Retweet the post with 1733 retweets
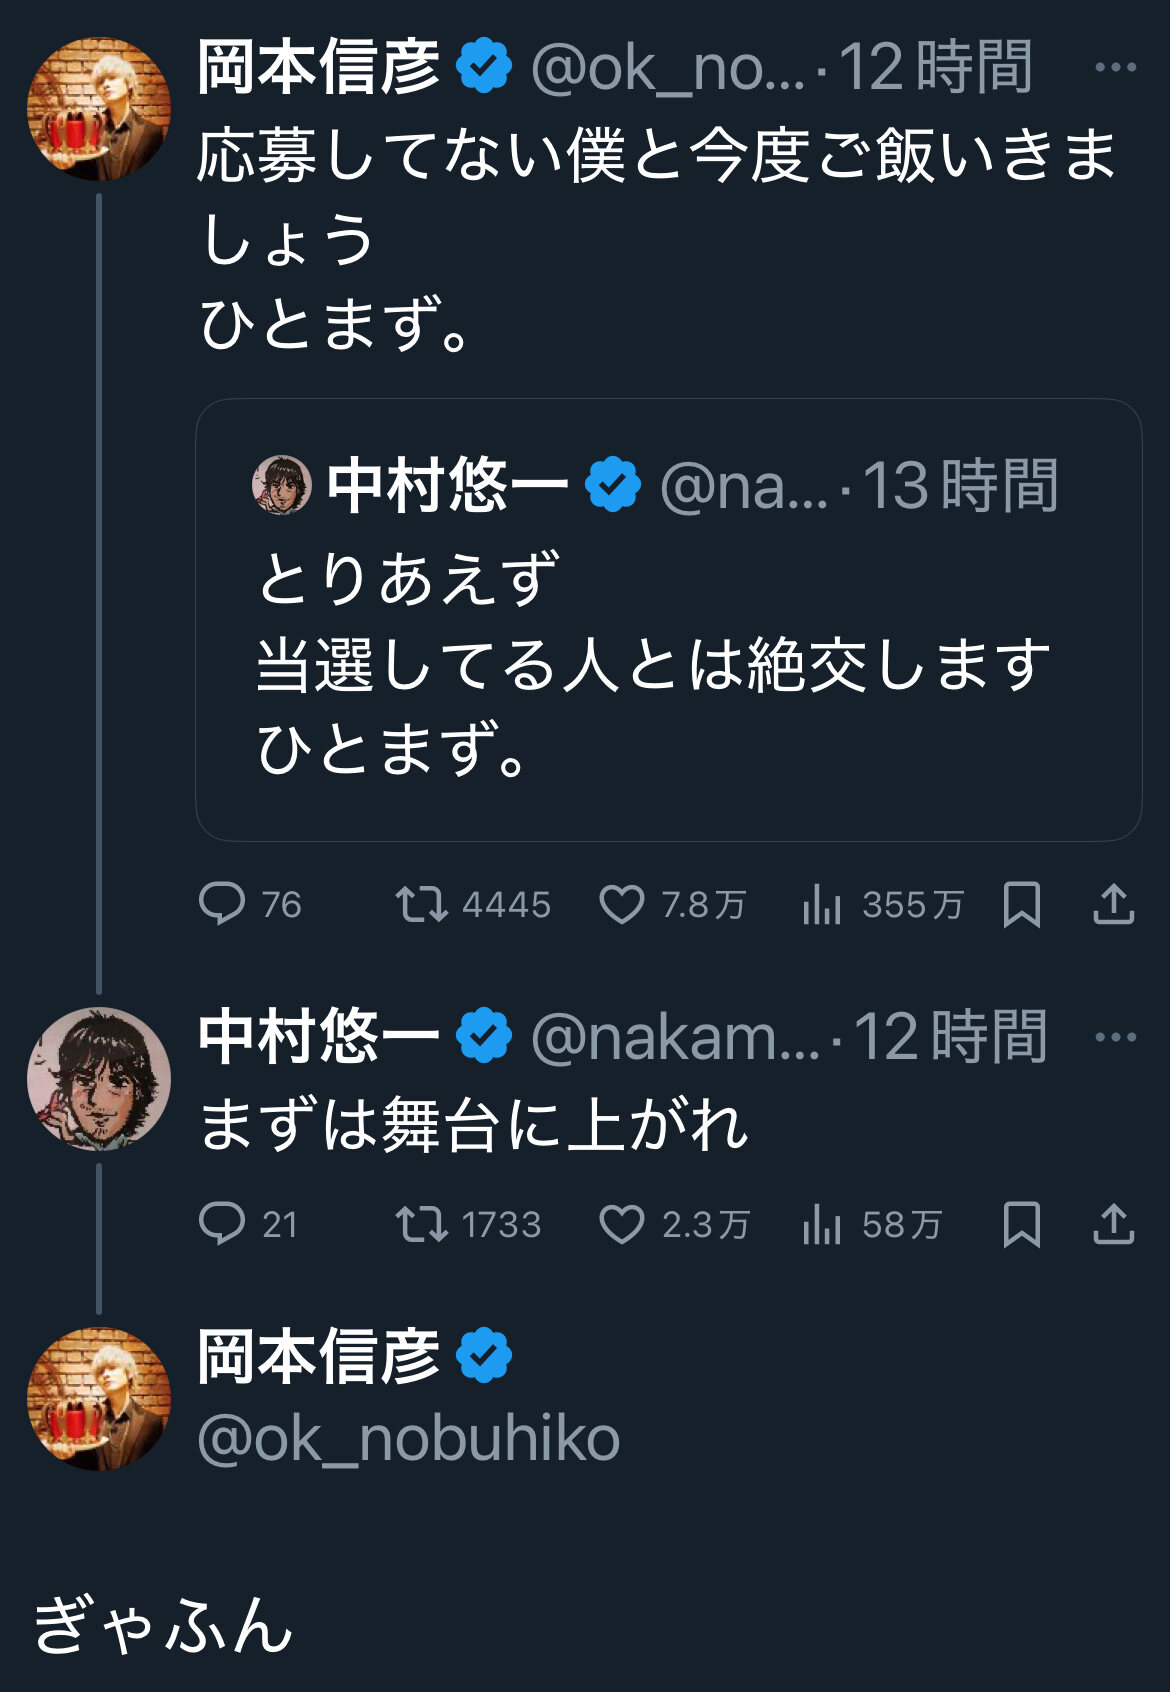 coord(421,1224)
